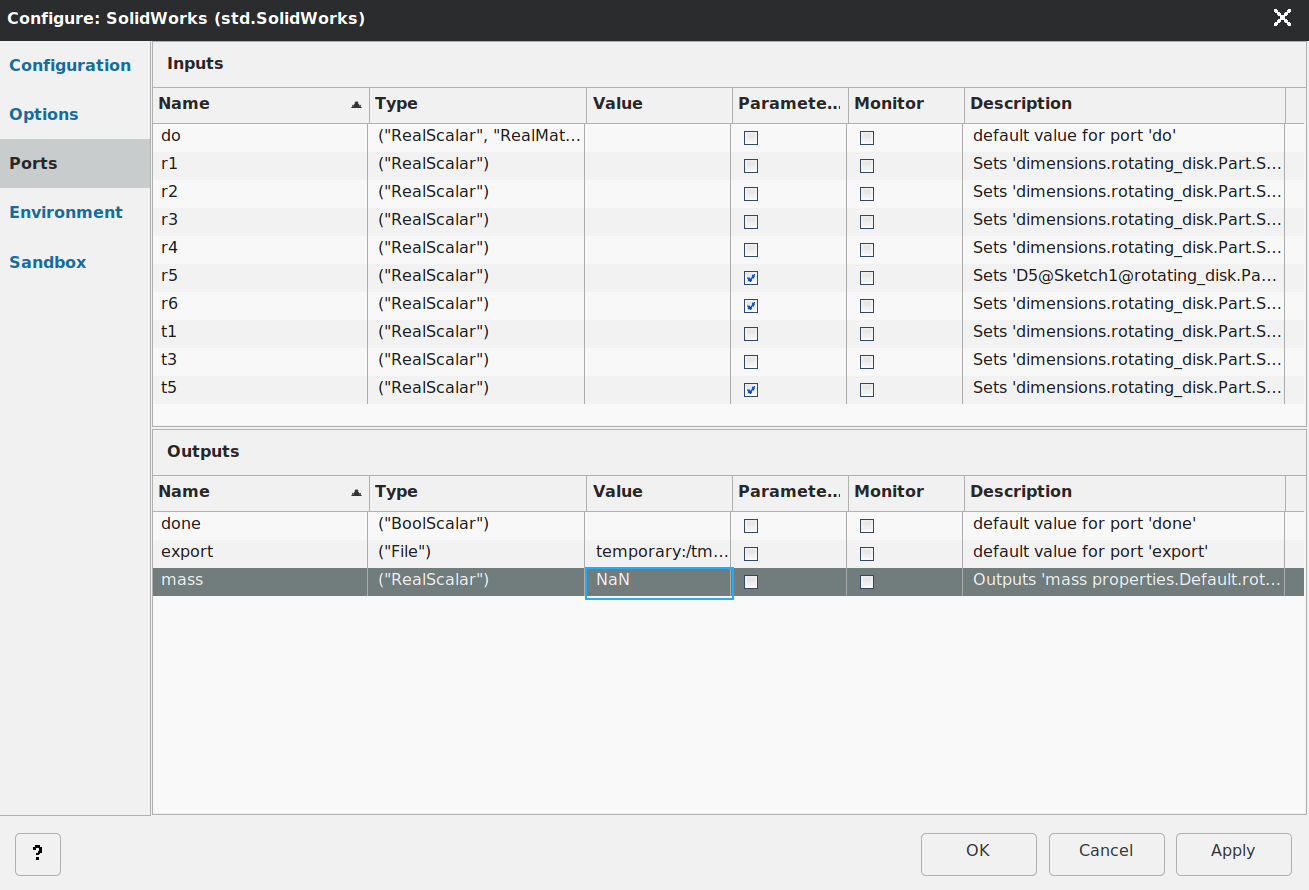Image resolution: width=1309 pixels, height=890 pixels.
Task: Enable Parameter checkbox for input 'do'
Action: [x=751, y=138]
